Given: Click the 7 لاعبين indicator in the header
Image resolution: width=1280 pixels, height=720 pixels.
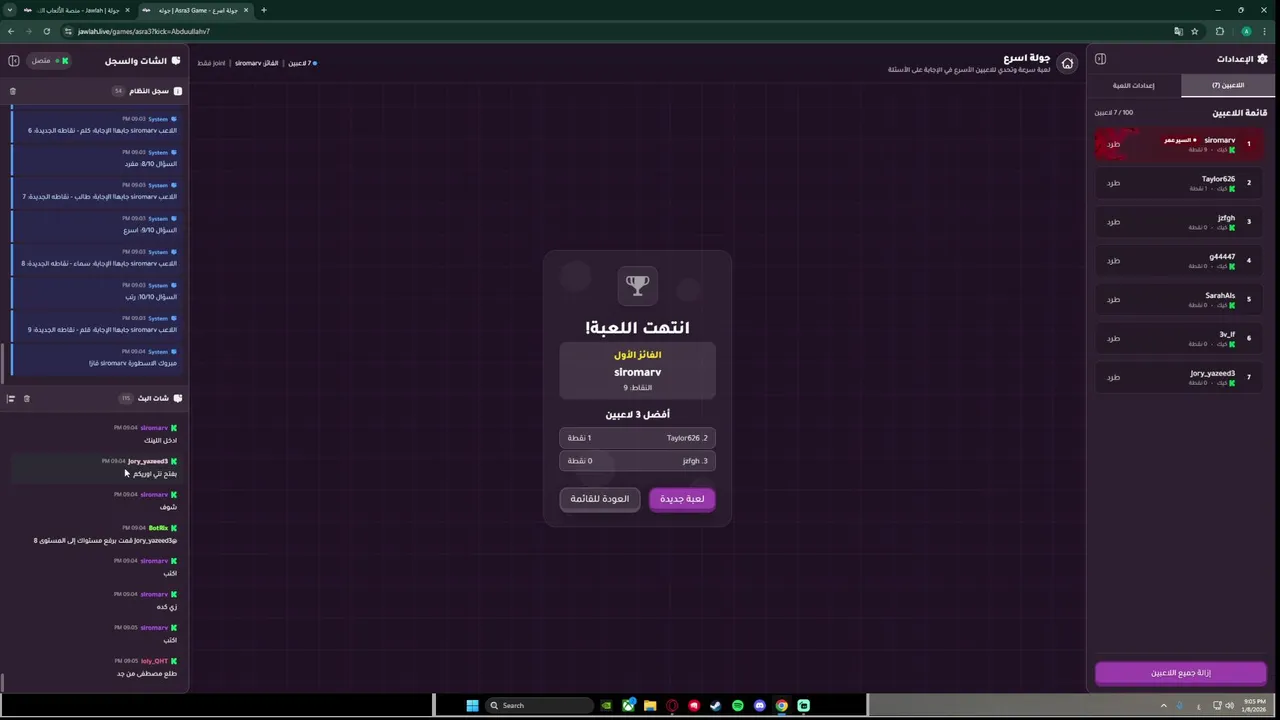Looking at the screenshot, I should point(302,63).
